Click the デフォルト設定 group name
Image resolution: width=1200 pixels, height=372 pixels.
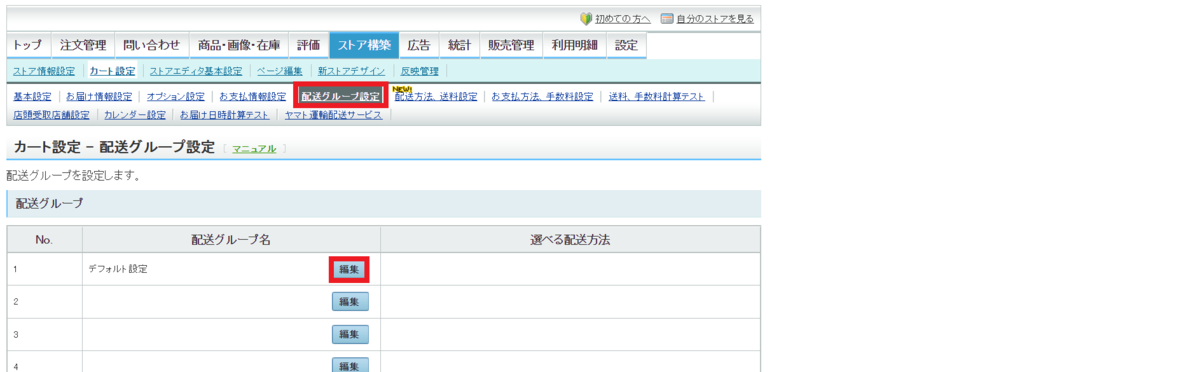(x=118, y=269)
